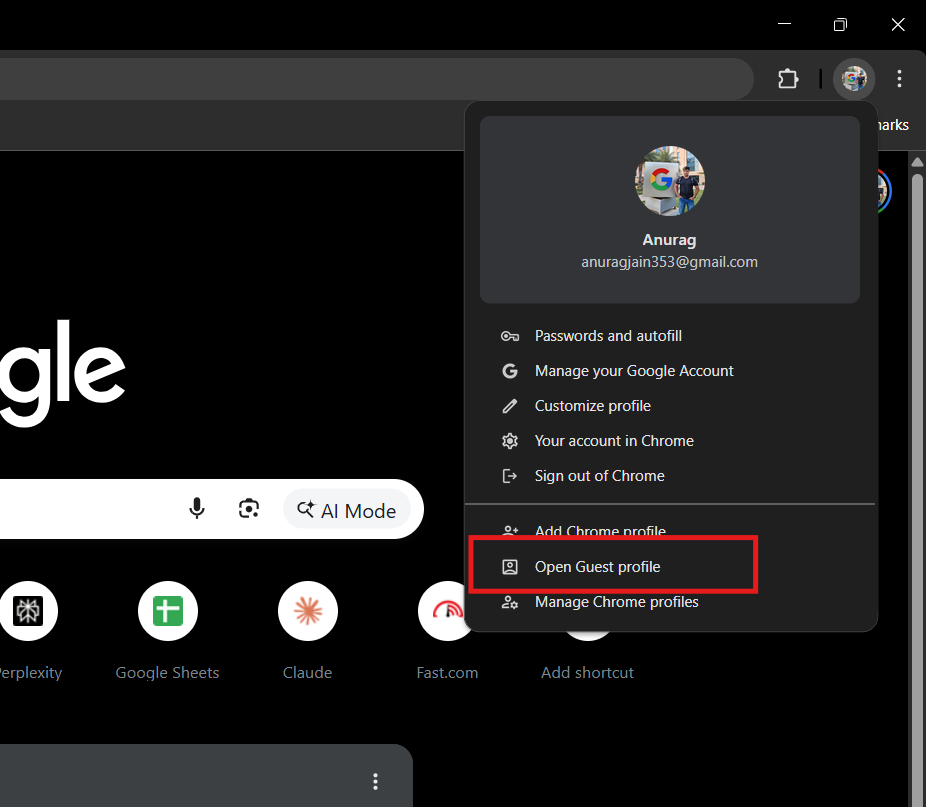Open the Fast.com shortcut
Viewport: 926px width, 807px height.
[447, 610]
